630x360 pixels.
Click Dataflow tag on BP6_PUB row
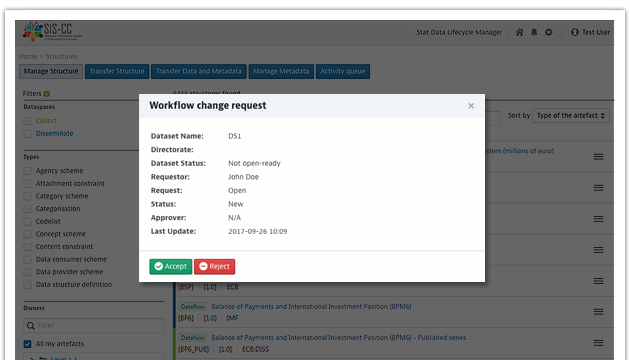192,338
